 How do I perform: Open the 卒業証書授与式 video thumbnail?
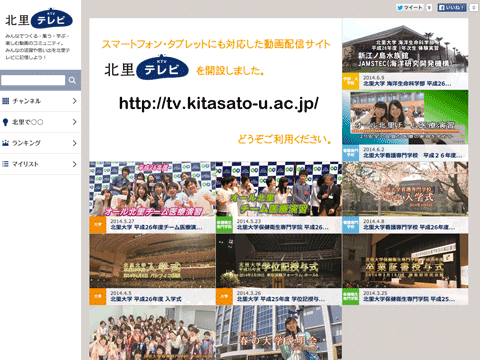click(x=405, y=261)
